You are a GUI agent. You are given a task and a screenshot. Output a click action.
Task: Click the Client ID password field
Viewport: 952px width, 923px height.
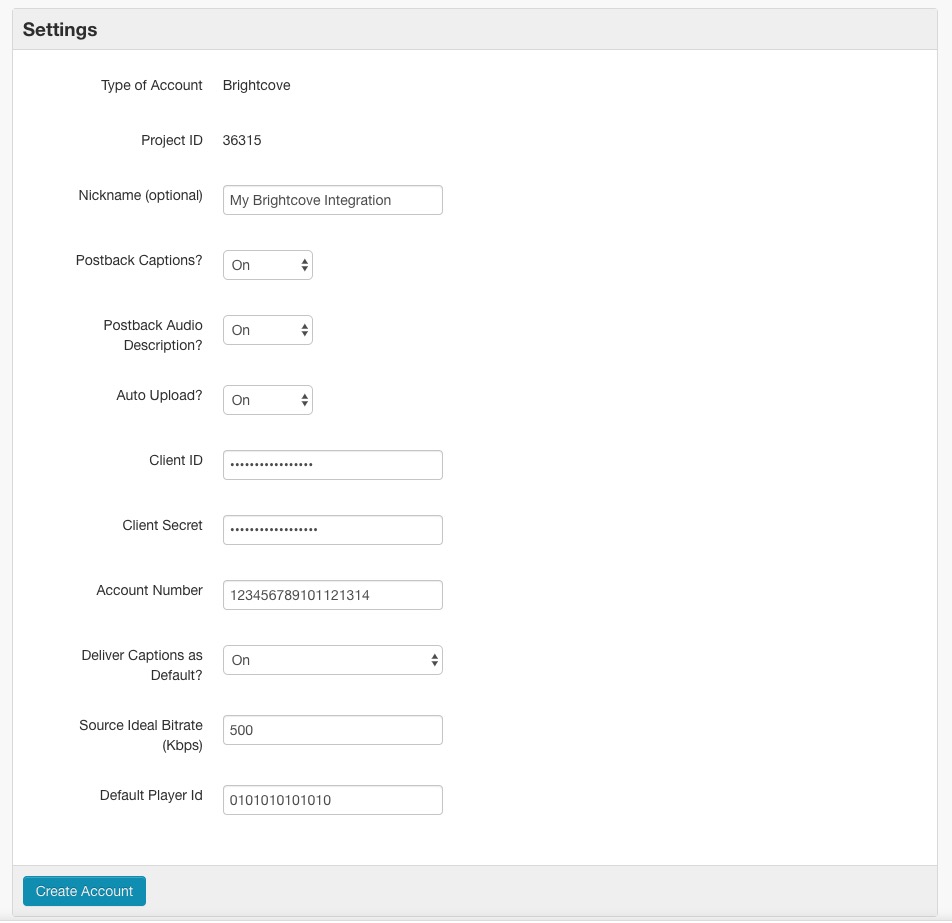[333, 465]
